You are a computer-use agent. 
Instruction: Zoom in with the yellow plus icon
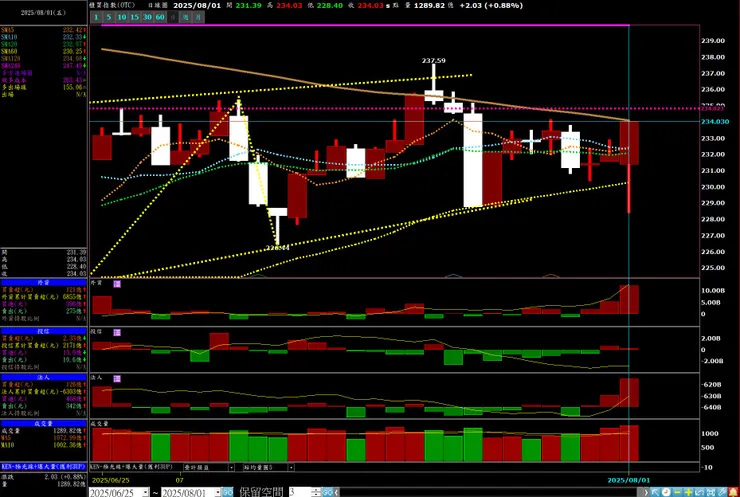pos(689,492)
